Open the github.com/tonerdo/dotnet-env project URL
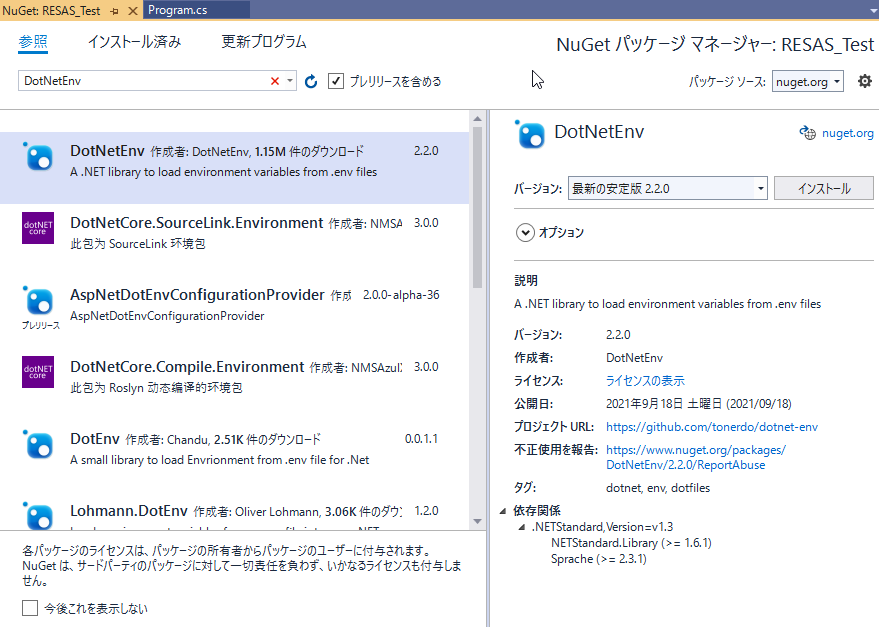879x627 pixels. [712, 427]
